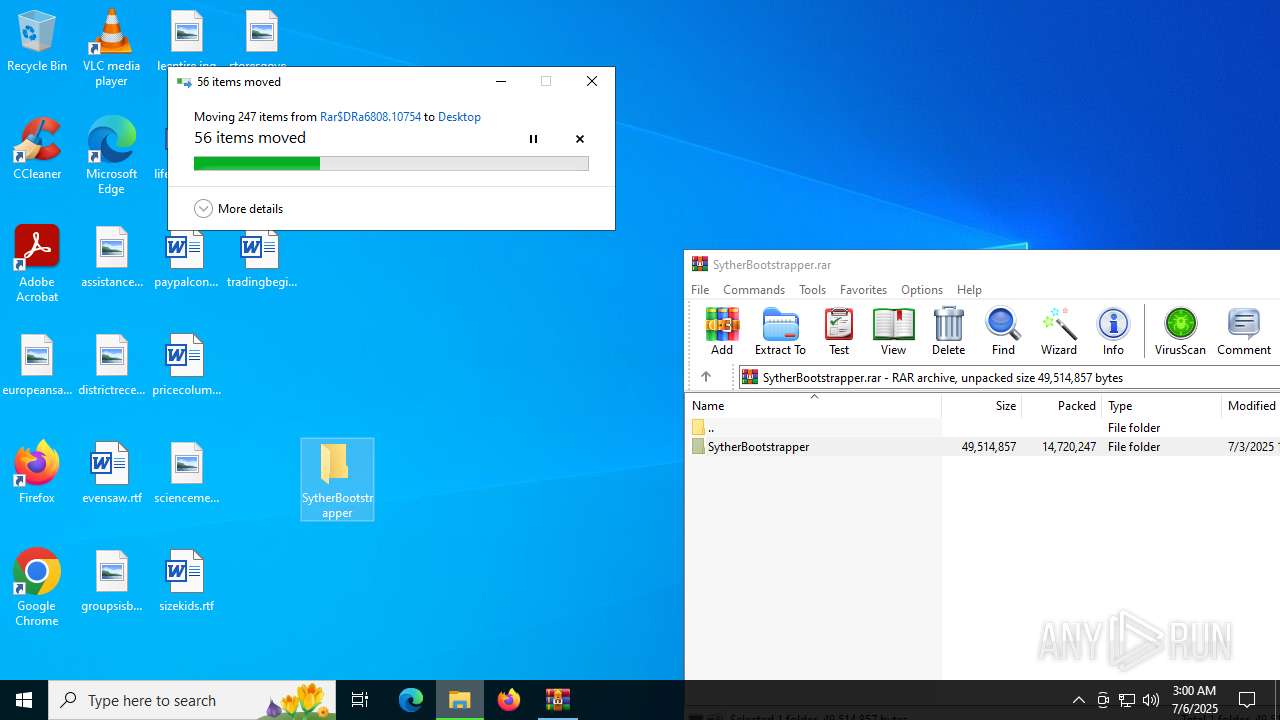The width and height of the screenshot is (1280, 720).
Task: Show hidden system tray icons
Action: click(1079, 700)
